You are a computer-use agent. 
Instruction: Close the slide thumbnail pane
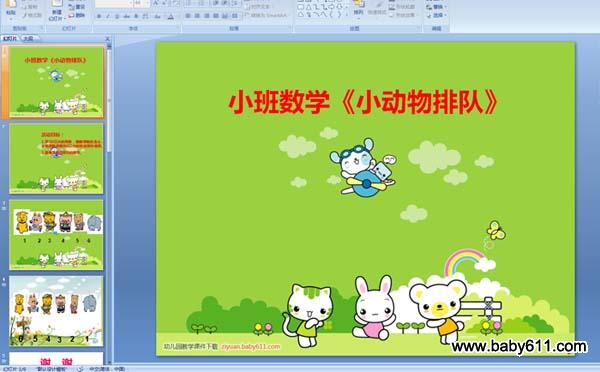click(x=108, y=38)
